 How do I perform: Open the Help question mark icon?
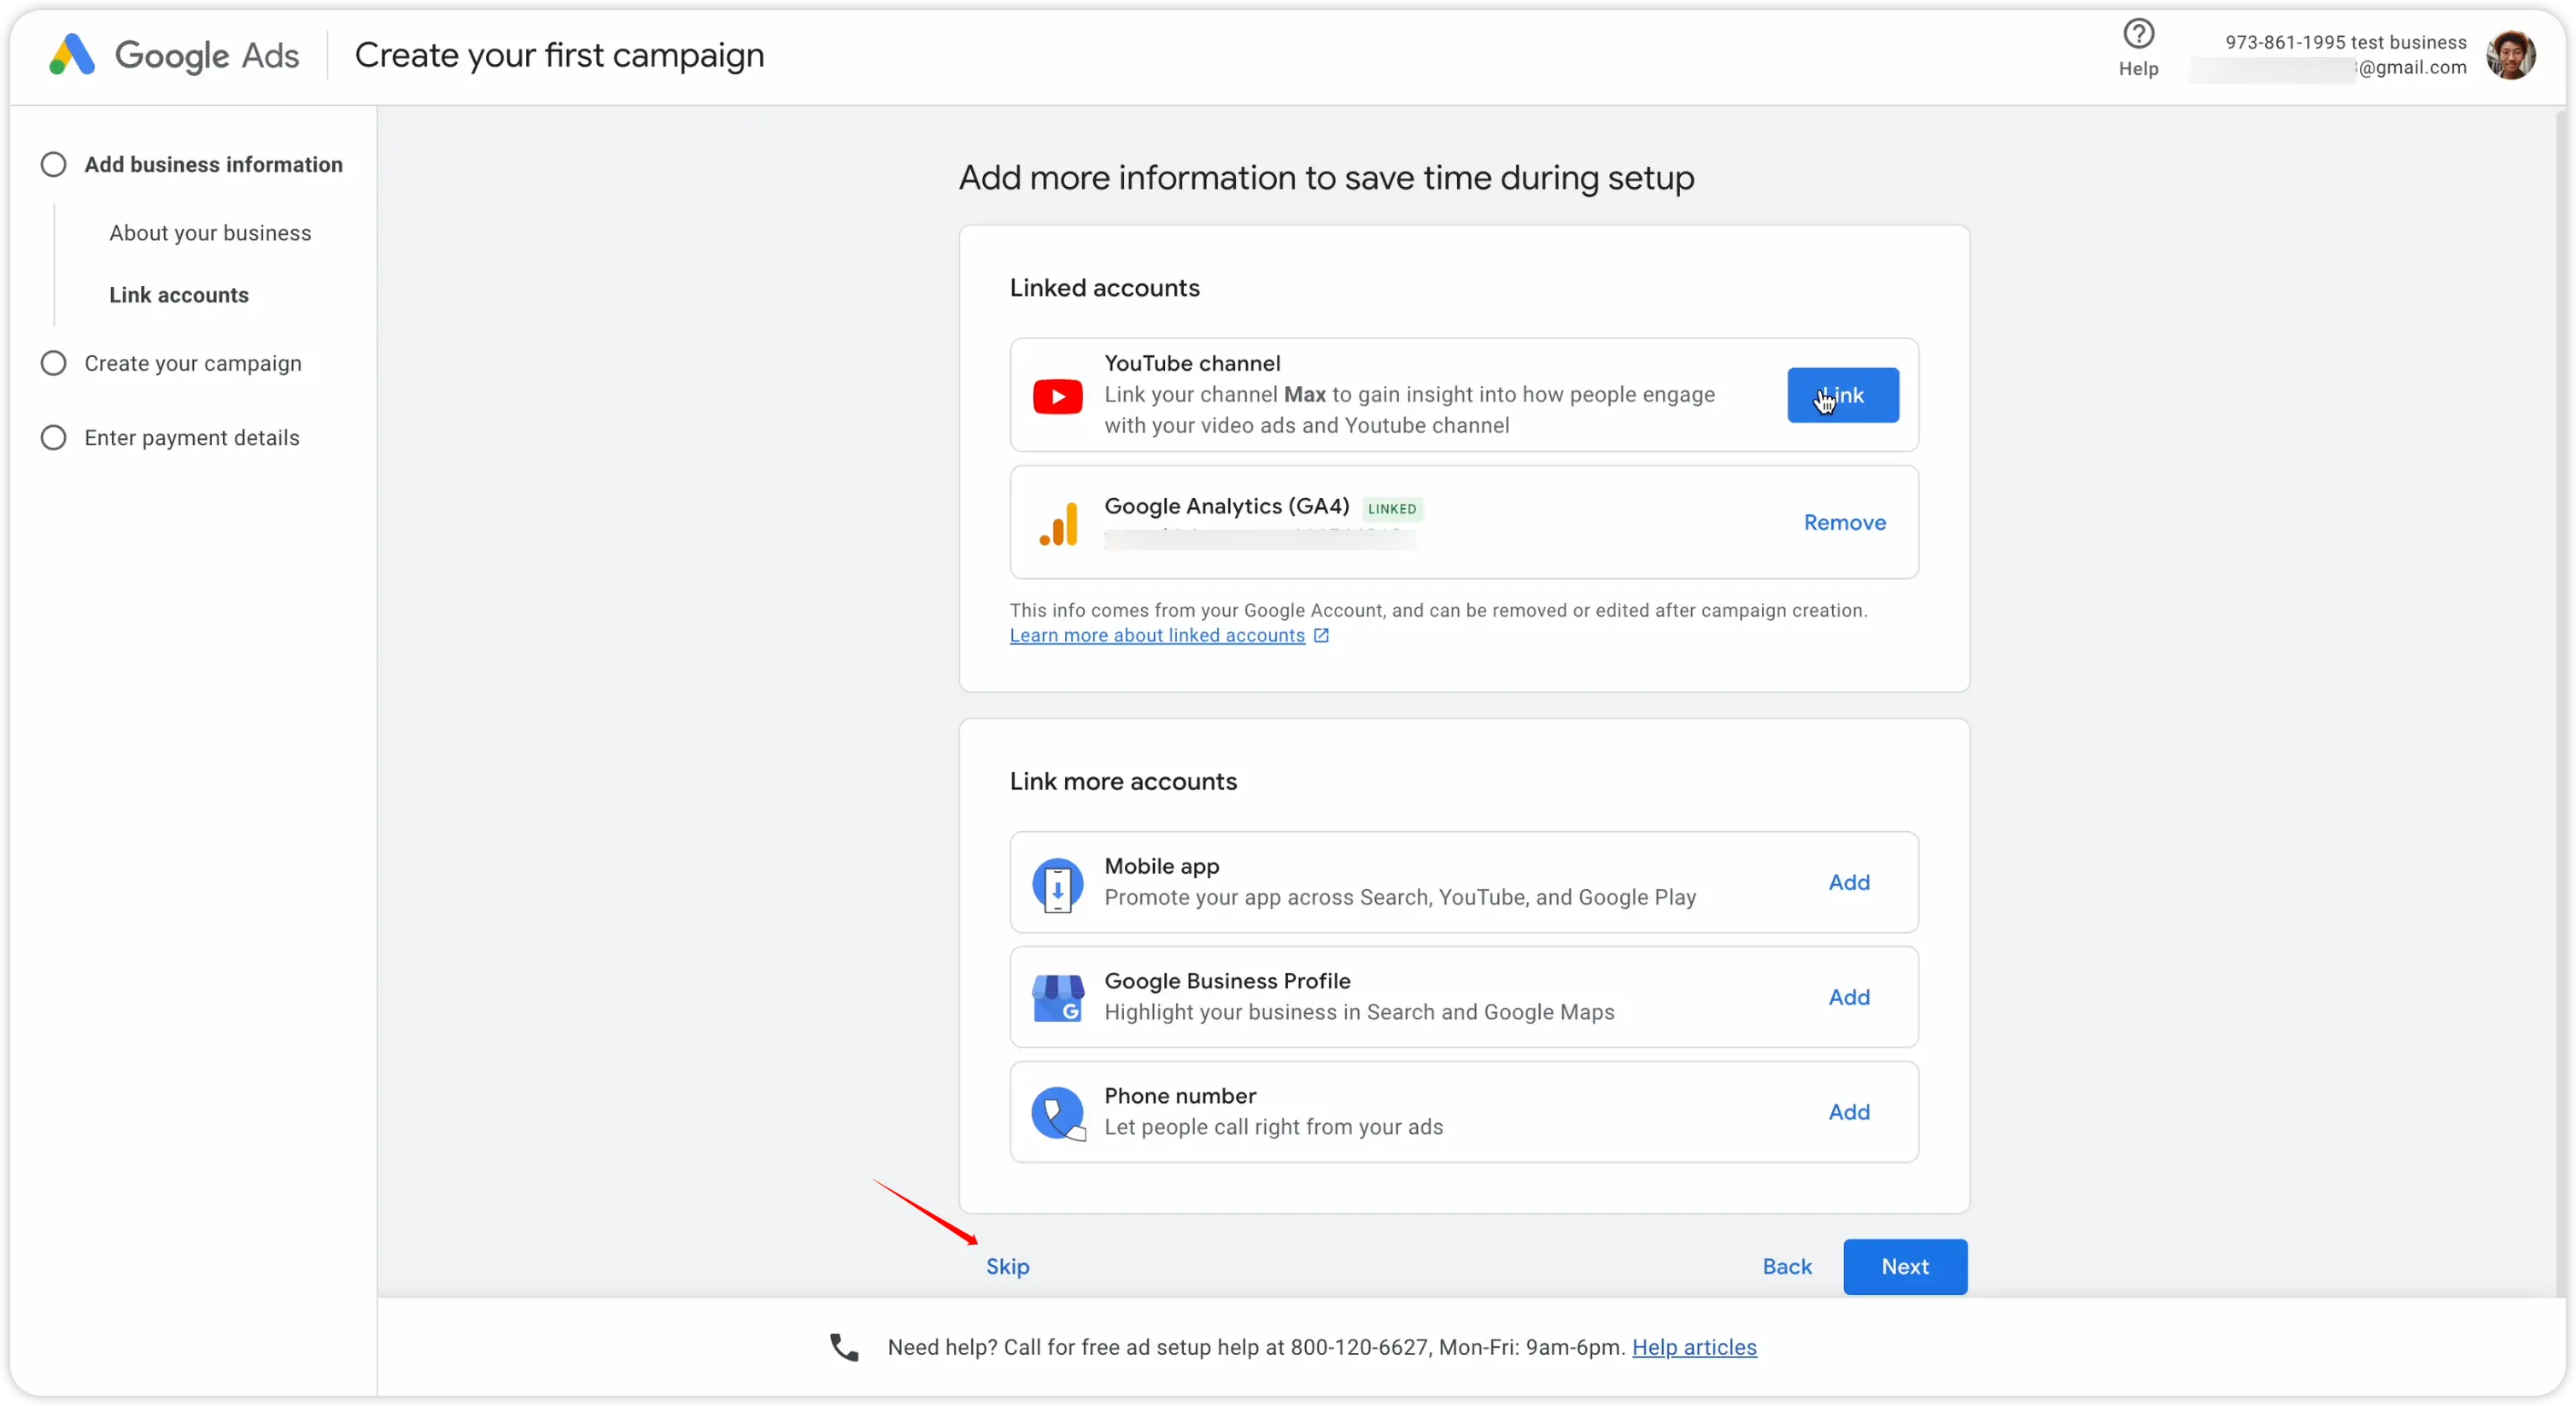point(2138,34)
